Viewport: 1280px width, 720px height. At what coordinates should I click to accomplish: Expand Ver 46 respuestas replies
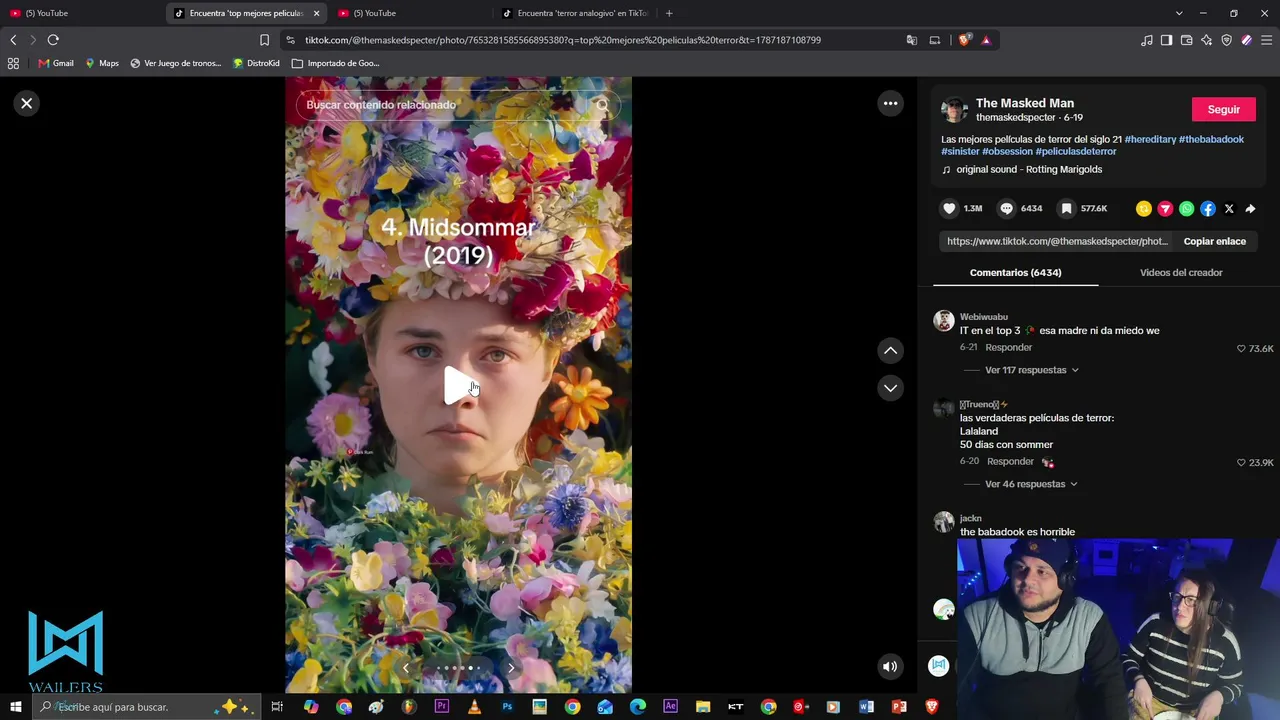click(x=1031, y=484)
